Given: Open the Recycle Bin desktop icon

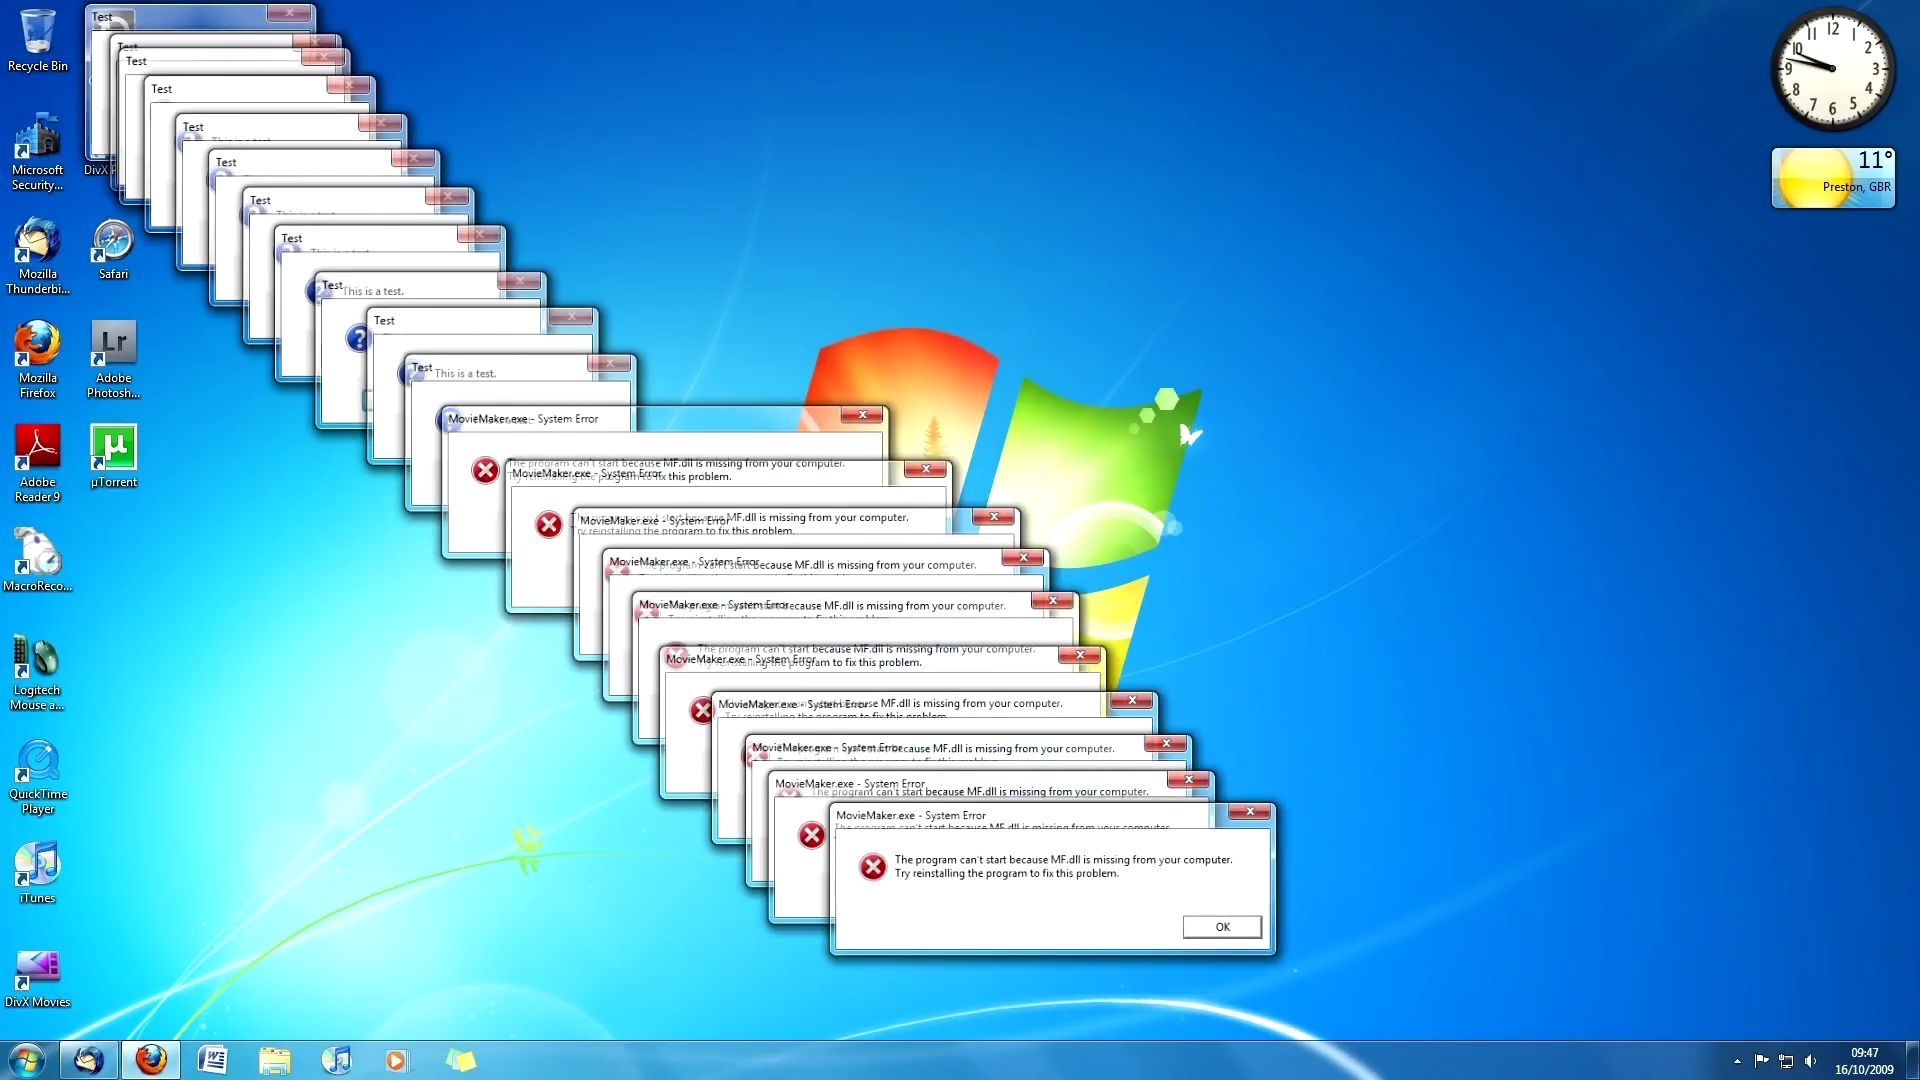Looking at the screenshot, I should pos(38,41).
